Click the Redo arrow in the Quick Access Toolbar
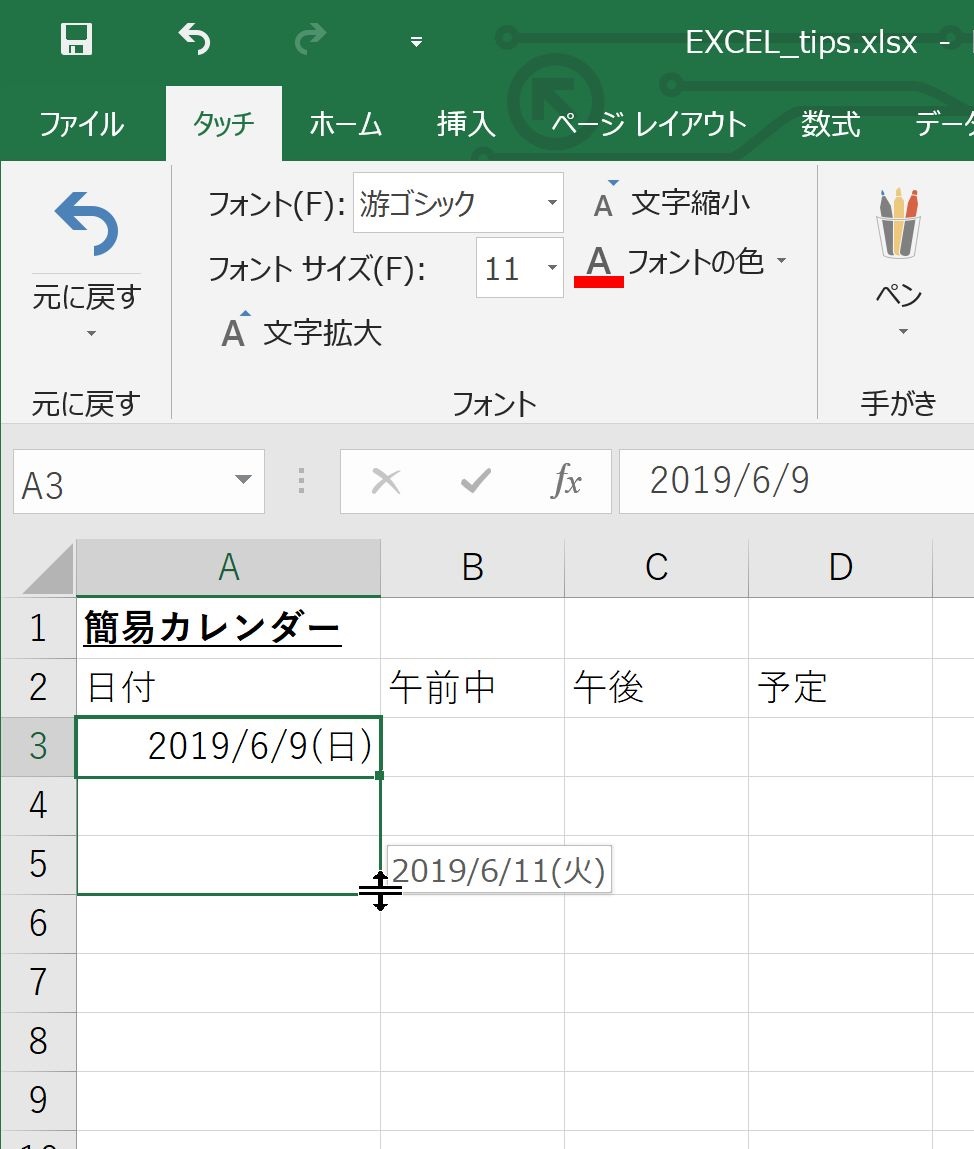This screenshot has width=974, height=1149. click(308, 40)
